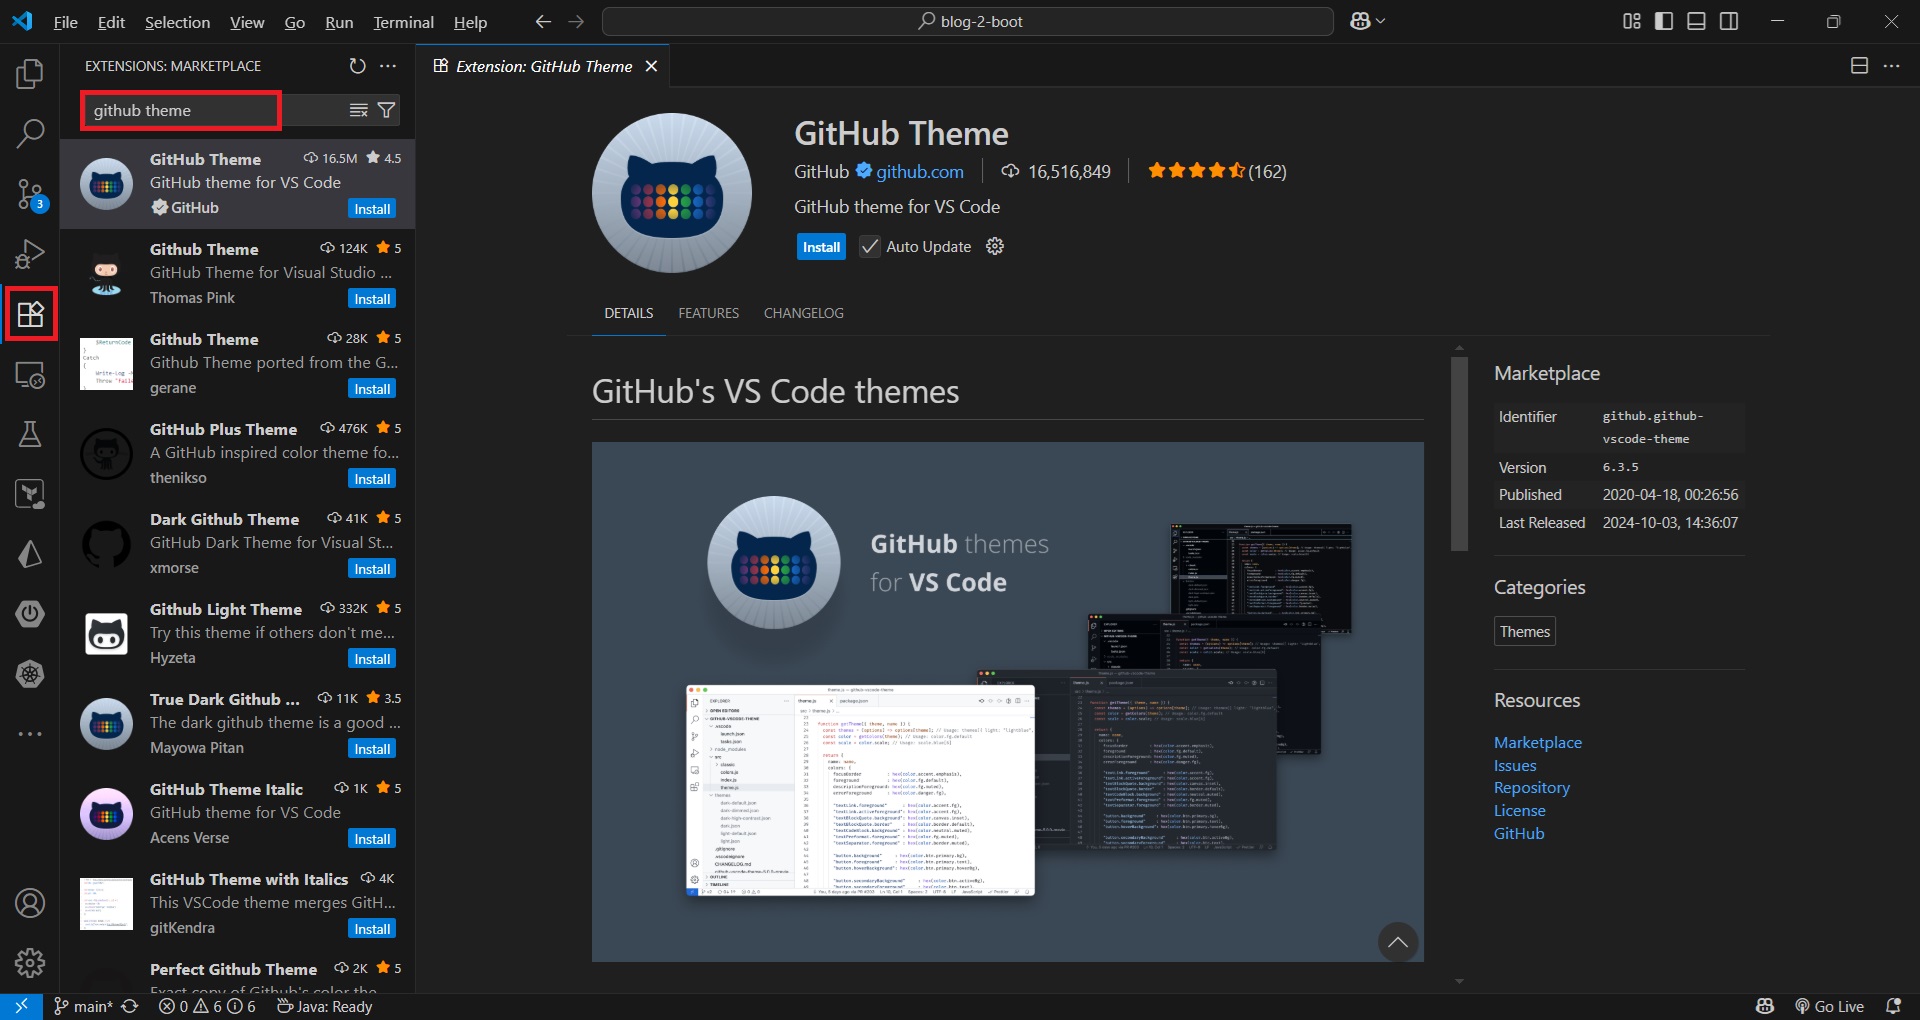Install Dark Github Theme by xmorse
The image size is (1920, 1020).
click(x=372, y=569)
